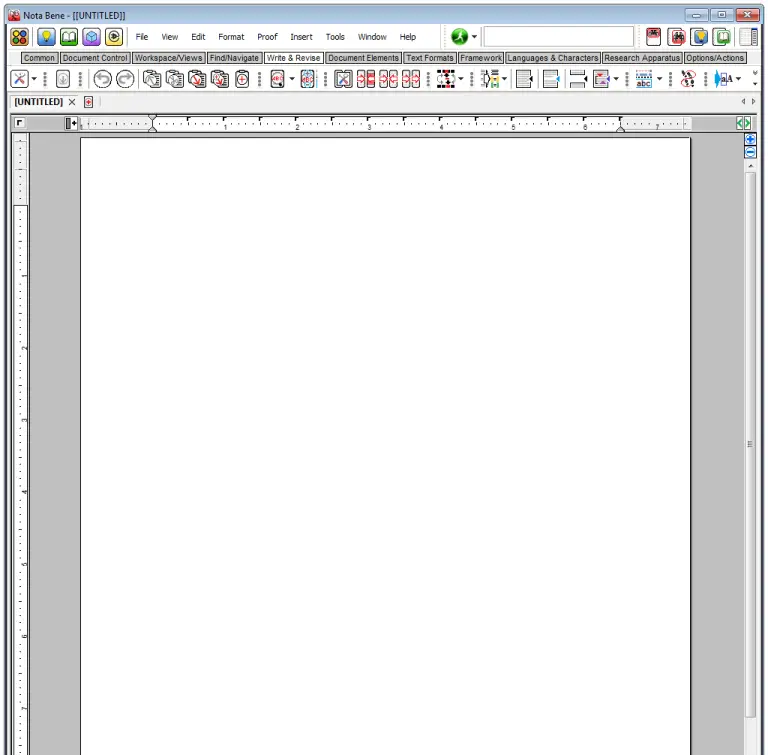Screen dimensions: 768x755
Task: Expand dropdown beside outline arrow icon
Action: click(504, 78)
